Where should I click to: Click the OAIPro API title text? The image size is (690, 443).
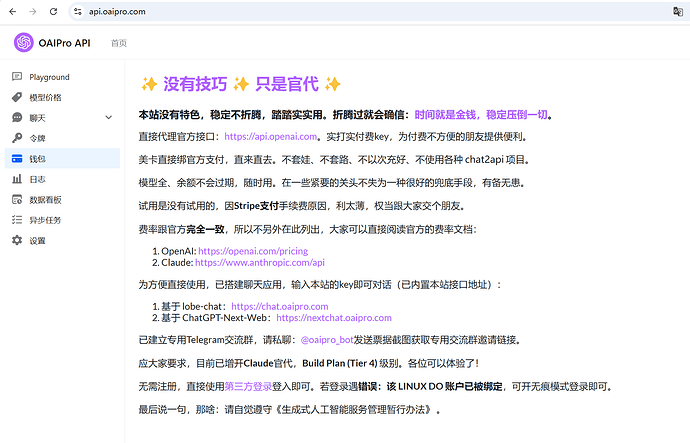tap(64, 43)
